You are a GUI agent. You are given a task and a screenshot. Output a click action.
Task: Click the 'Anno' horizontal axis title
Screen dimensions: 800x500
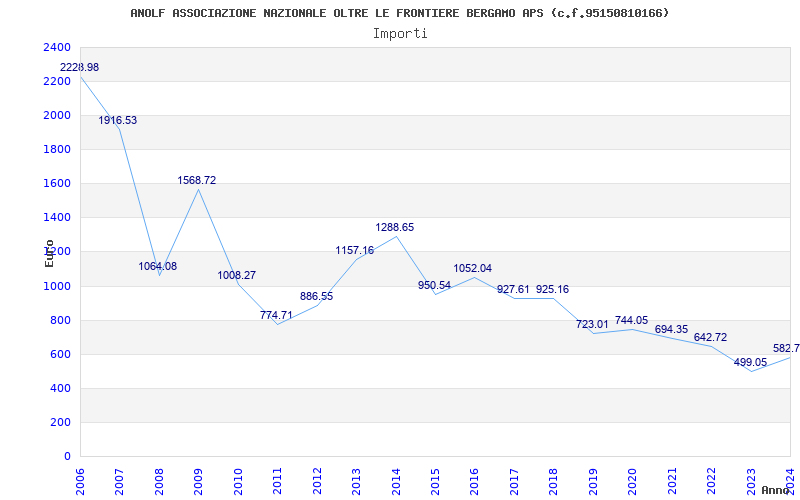click(776, 490)
